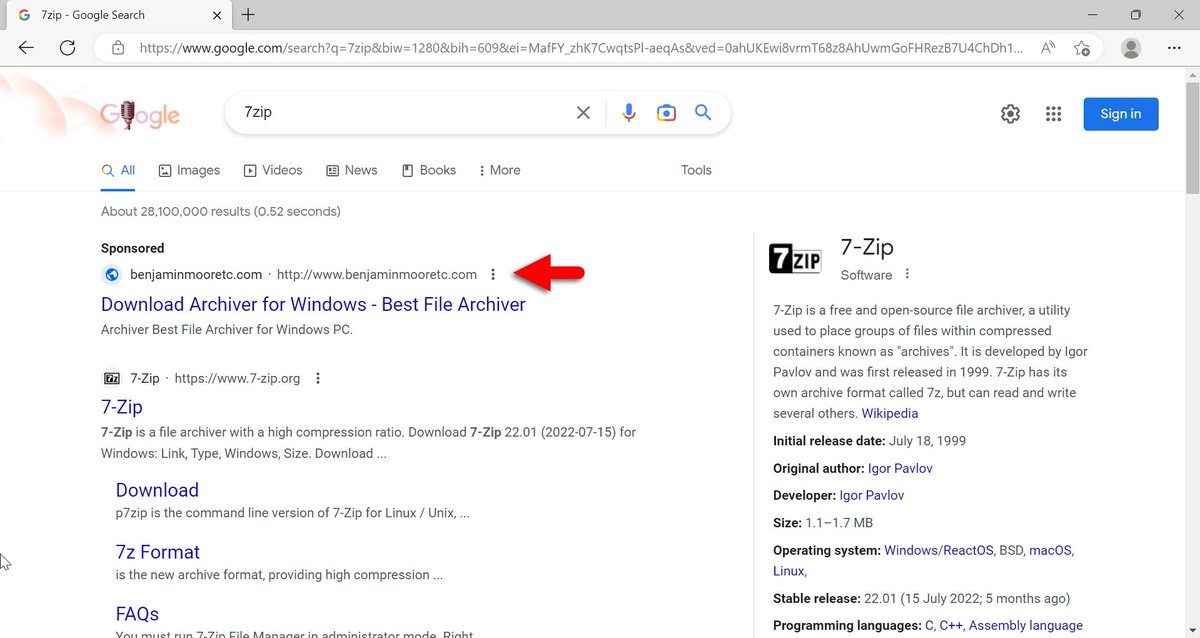Open the browser profile avatar

click(x=1131, y=47)
